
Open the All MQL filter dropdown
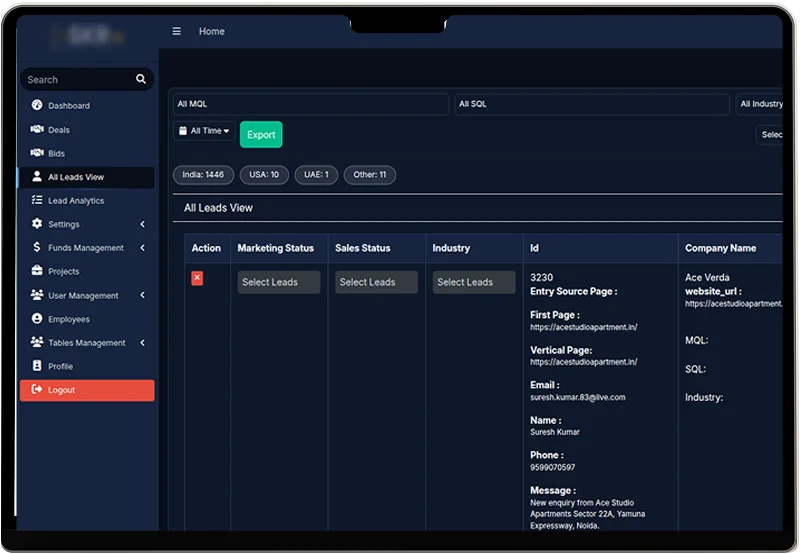click(311, 104)
